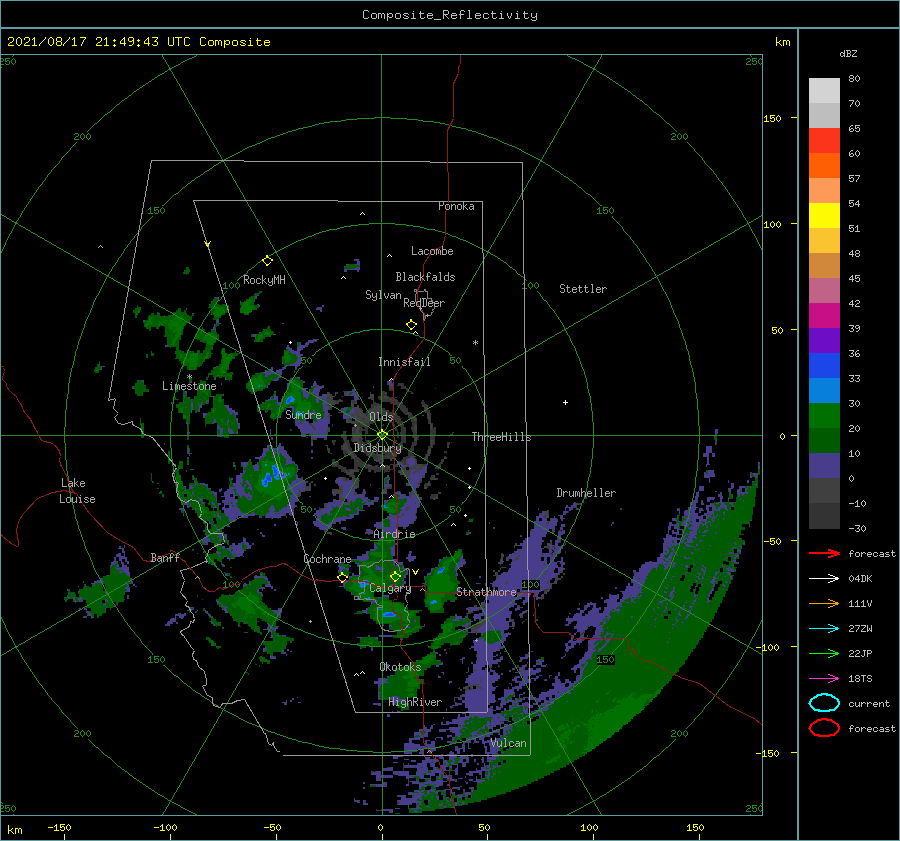The height and width of the screenshot is (841, 900).
Task: Click the Vulcan city label
Action: coord(508,743)
